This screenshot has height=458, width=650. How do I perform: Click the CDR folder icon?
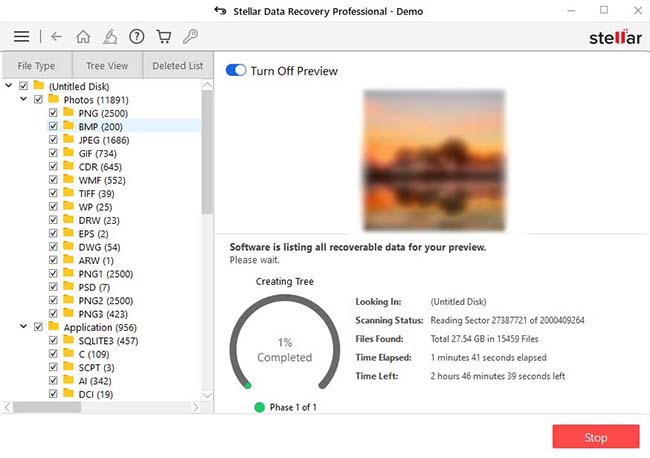(x=68, y=166)
